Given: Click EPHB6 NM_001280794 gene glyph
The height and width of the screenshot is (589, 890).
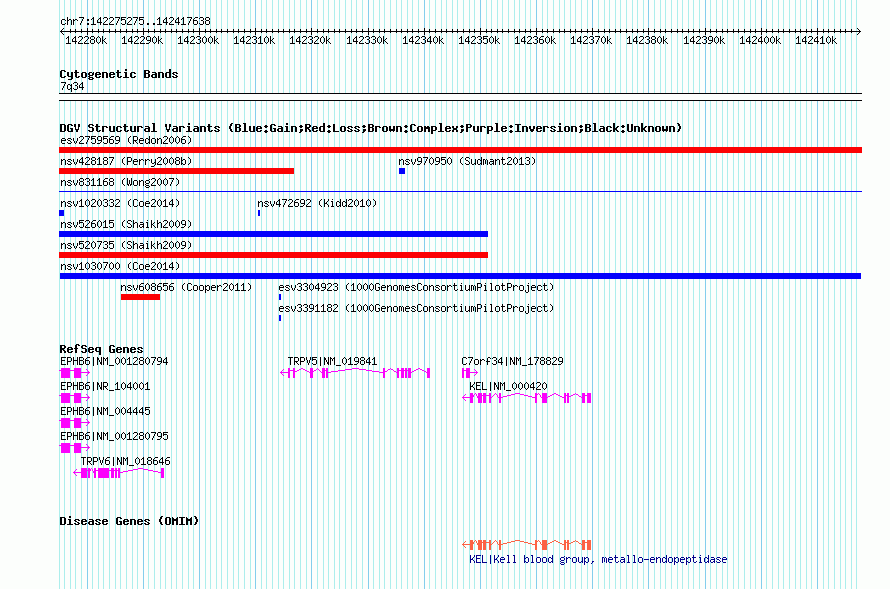Looking at the screenshot, I should (75, 373).
